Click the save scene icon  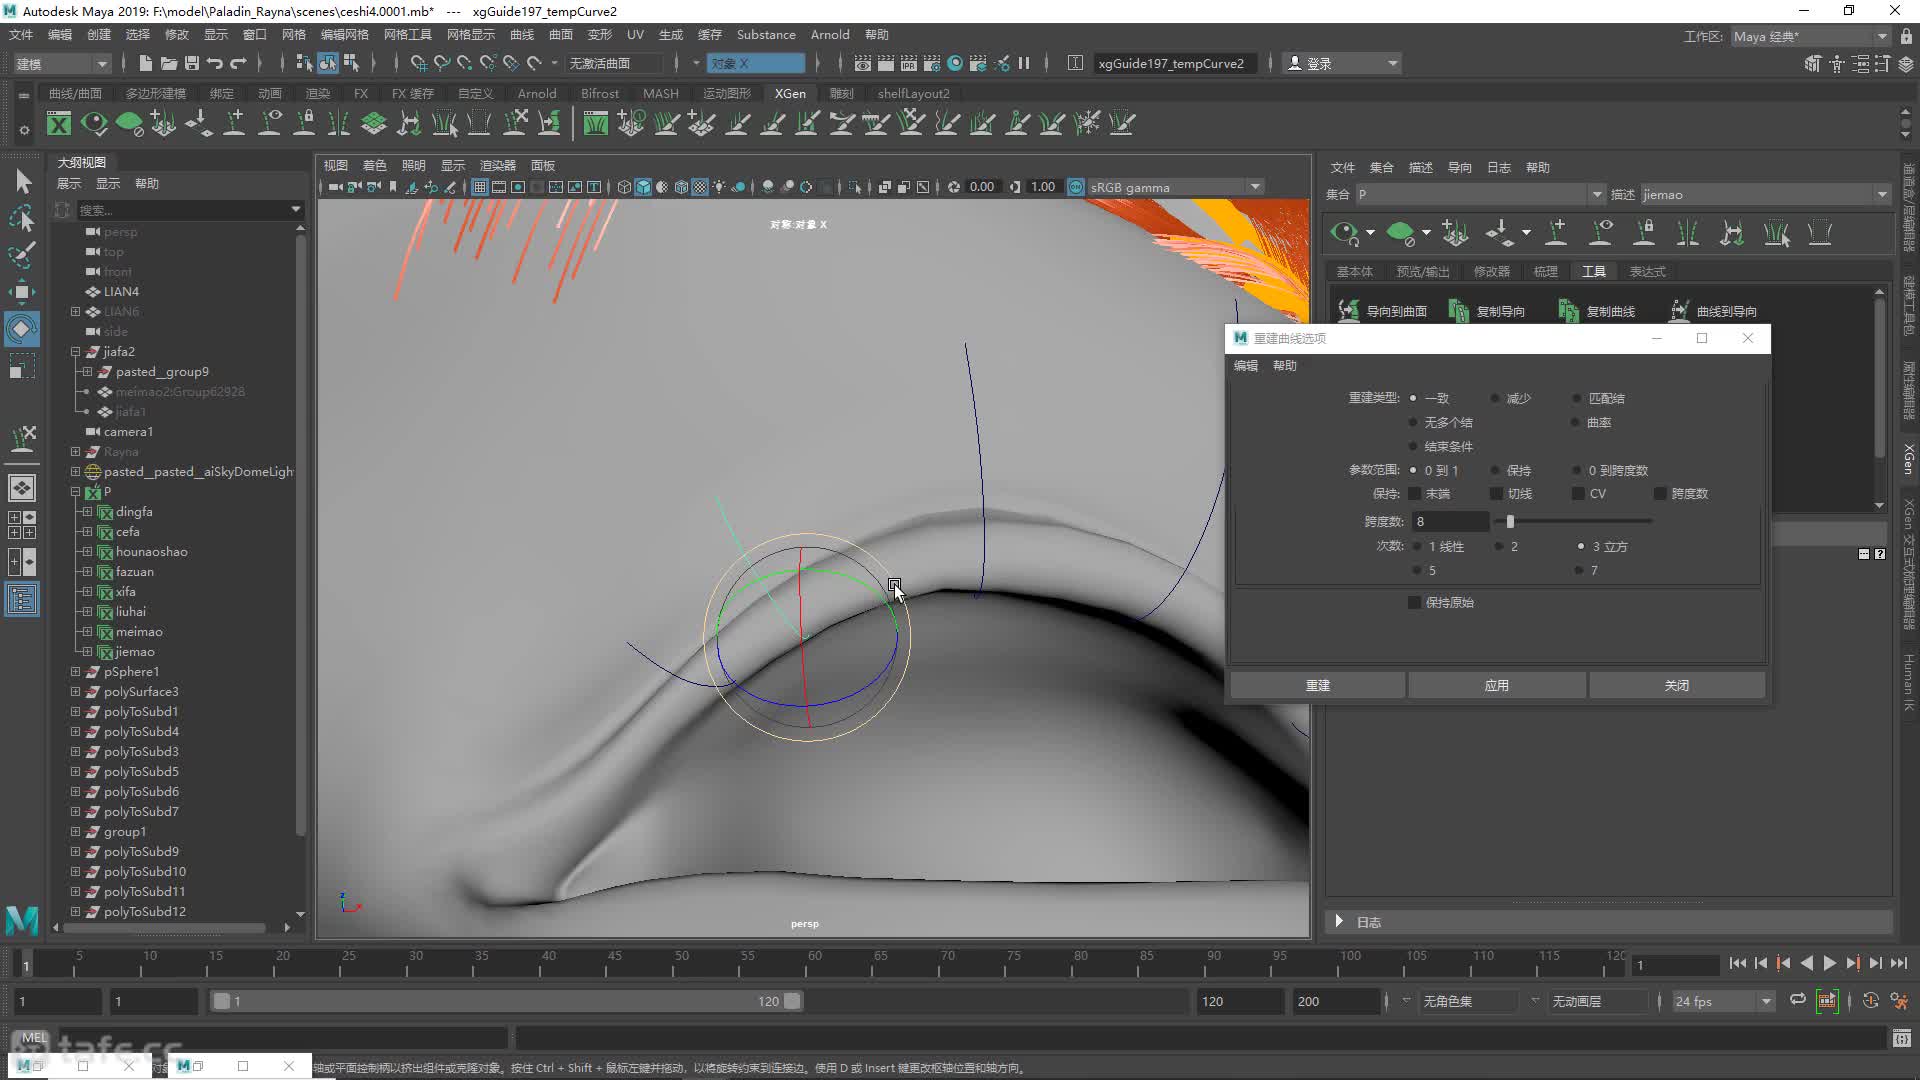click(x=191, y=63)
